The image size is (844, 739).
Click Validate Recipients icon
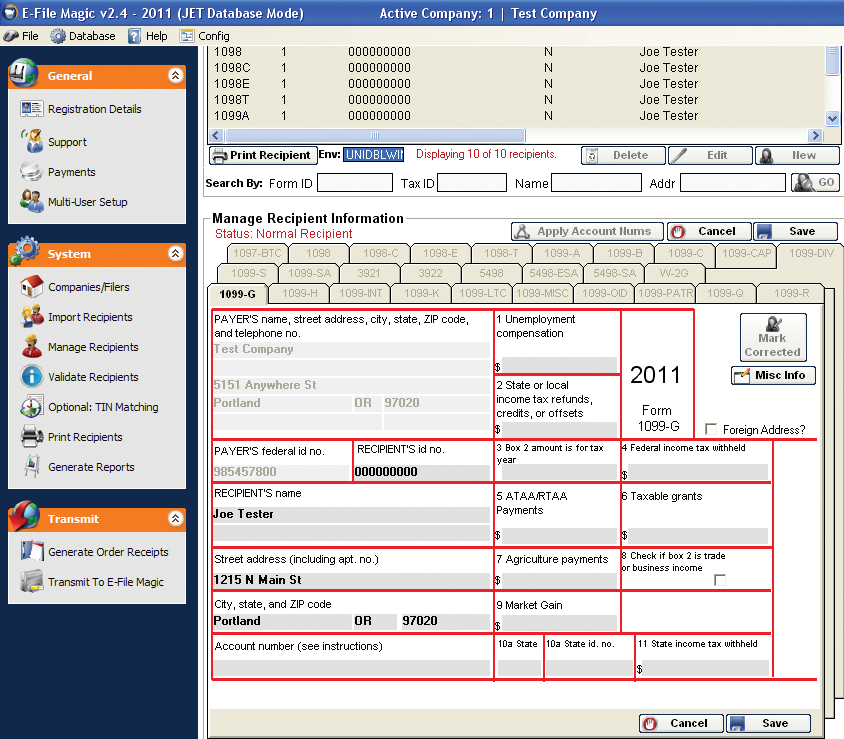(x=31, y=377)
